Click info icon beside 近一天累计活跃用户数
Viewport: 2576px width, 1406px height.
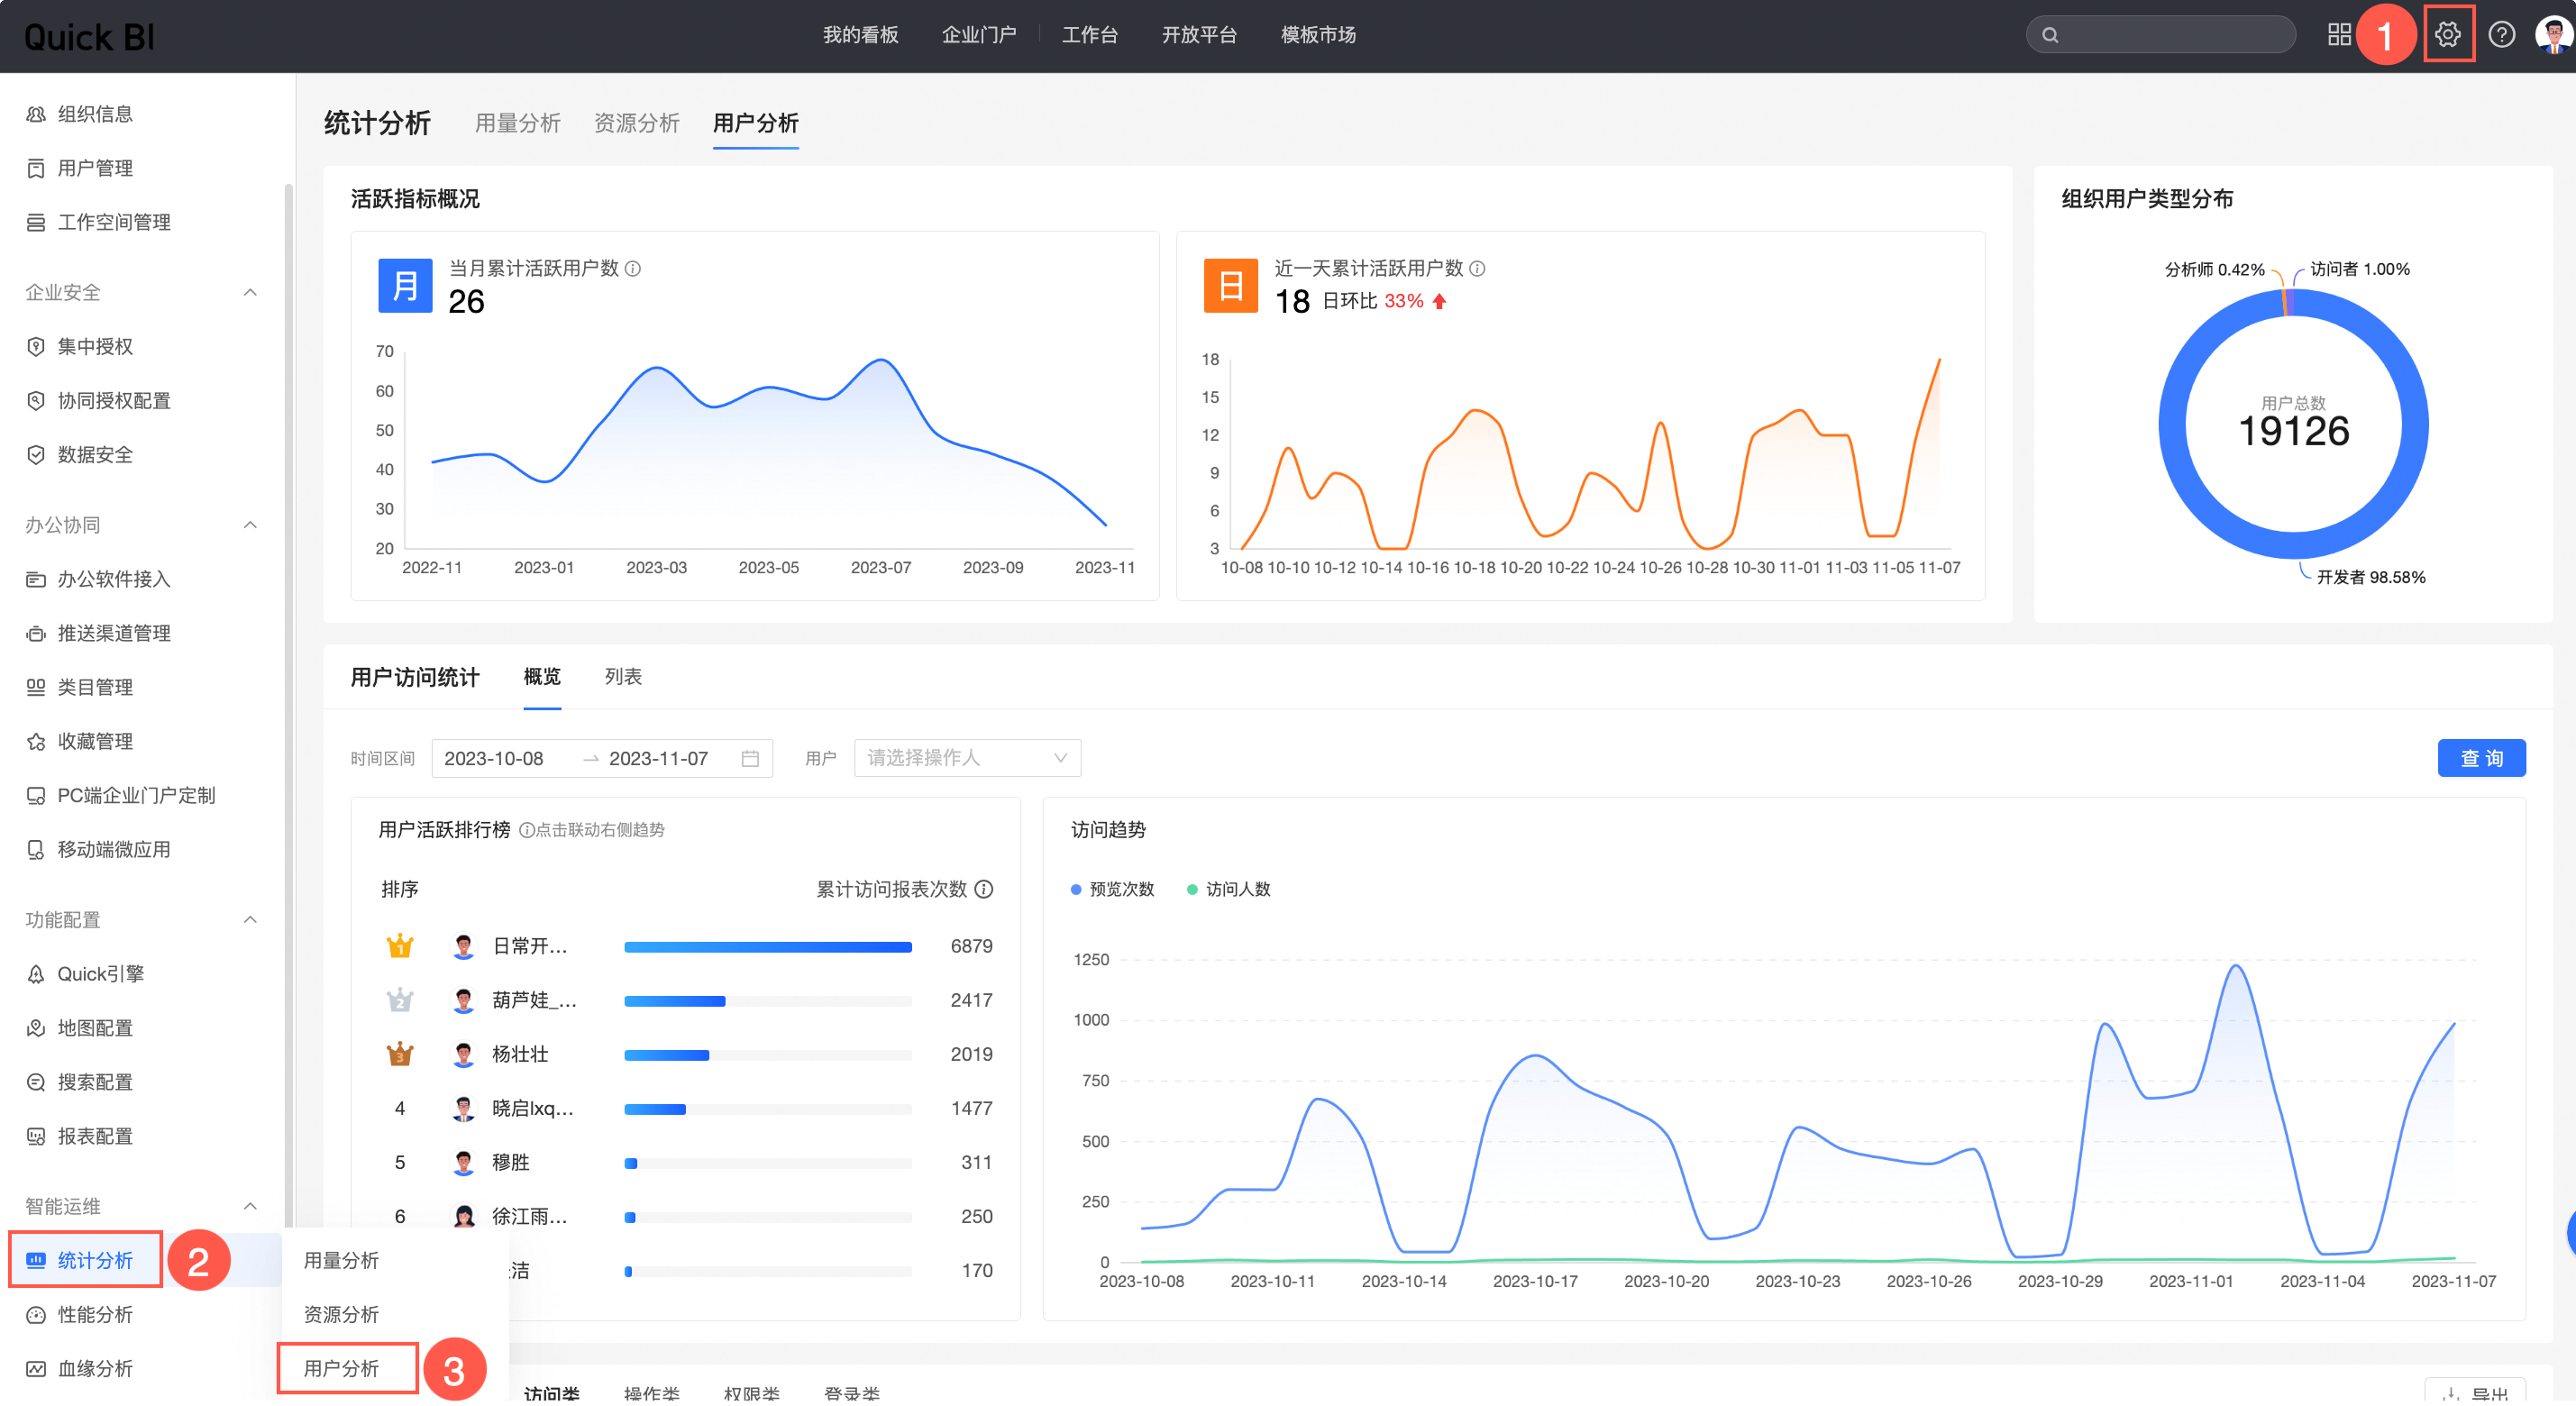point(1477,268)
